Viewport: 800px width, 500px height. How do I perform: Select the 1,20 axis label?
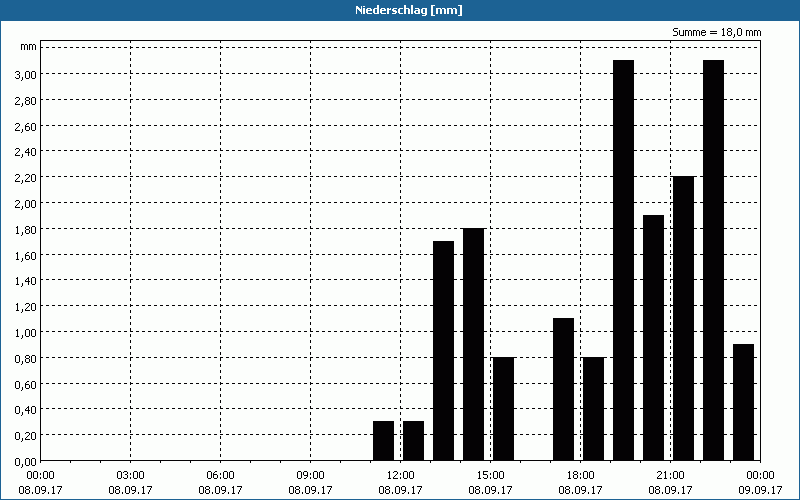coord(26,307)
